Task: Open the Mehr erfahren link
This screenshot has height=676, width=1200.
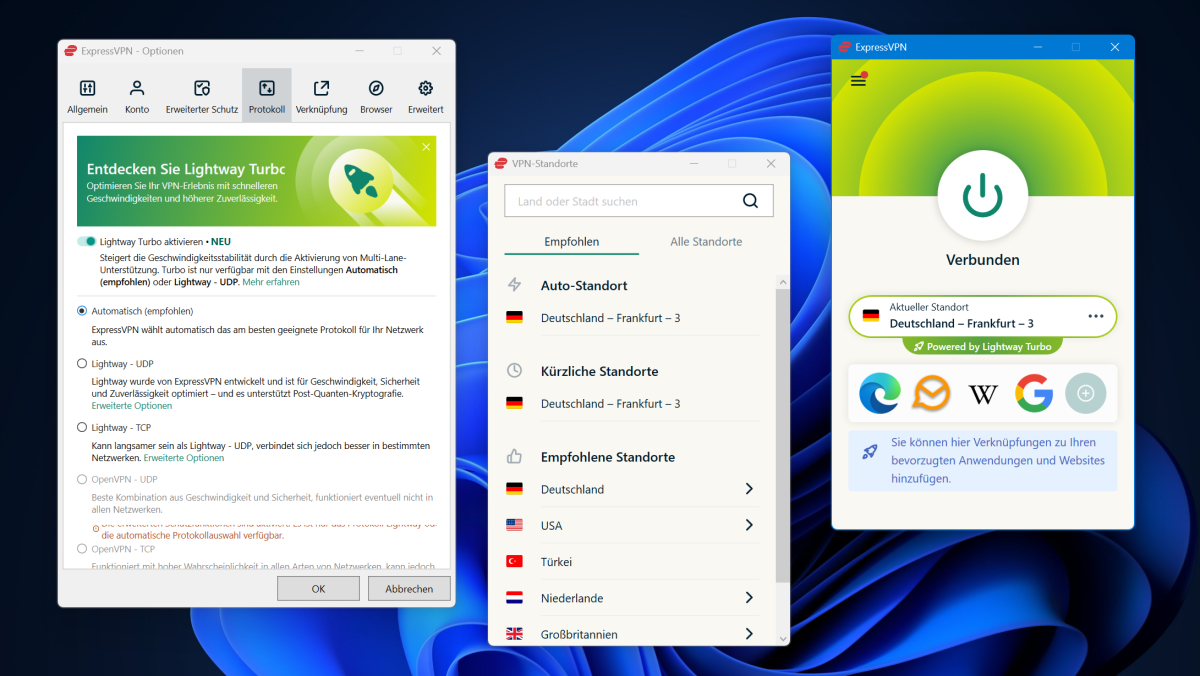Action: (x=270, y=282)
